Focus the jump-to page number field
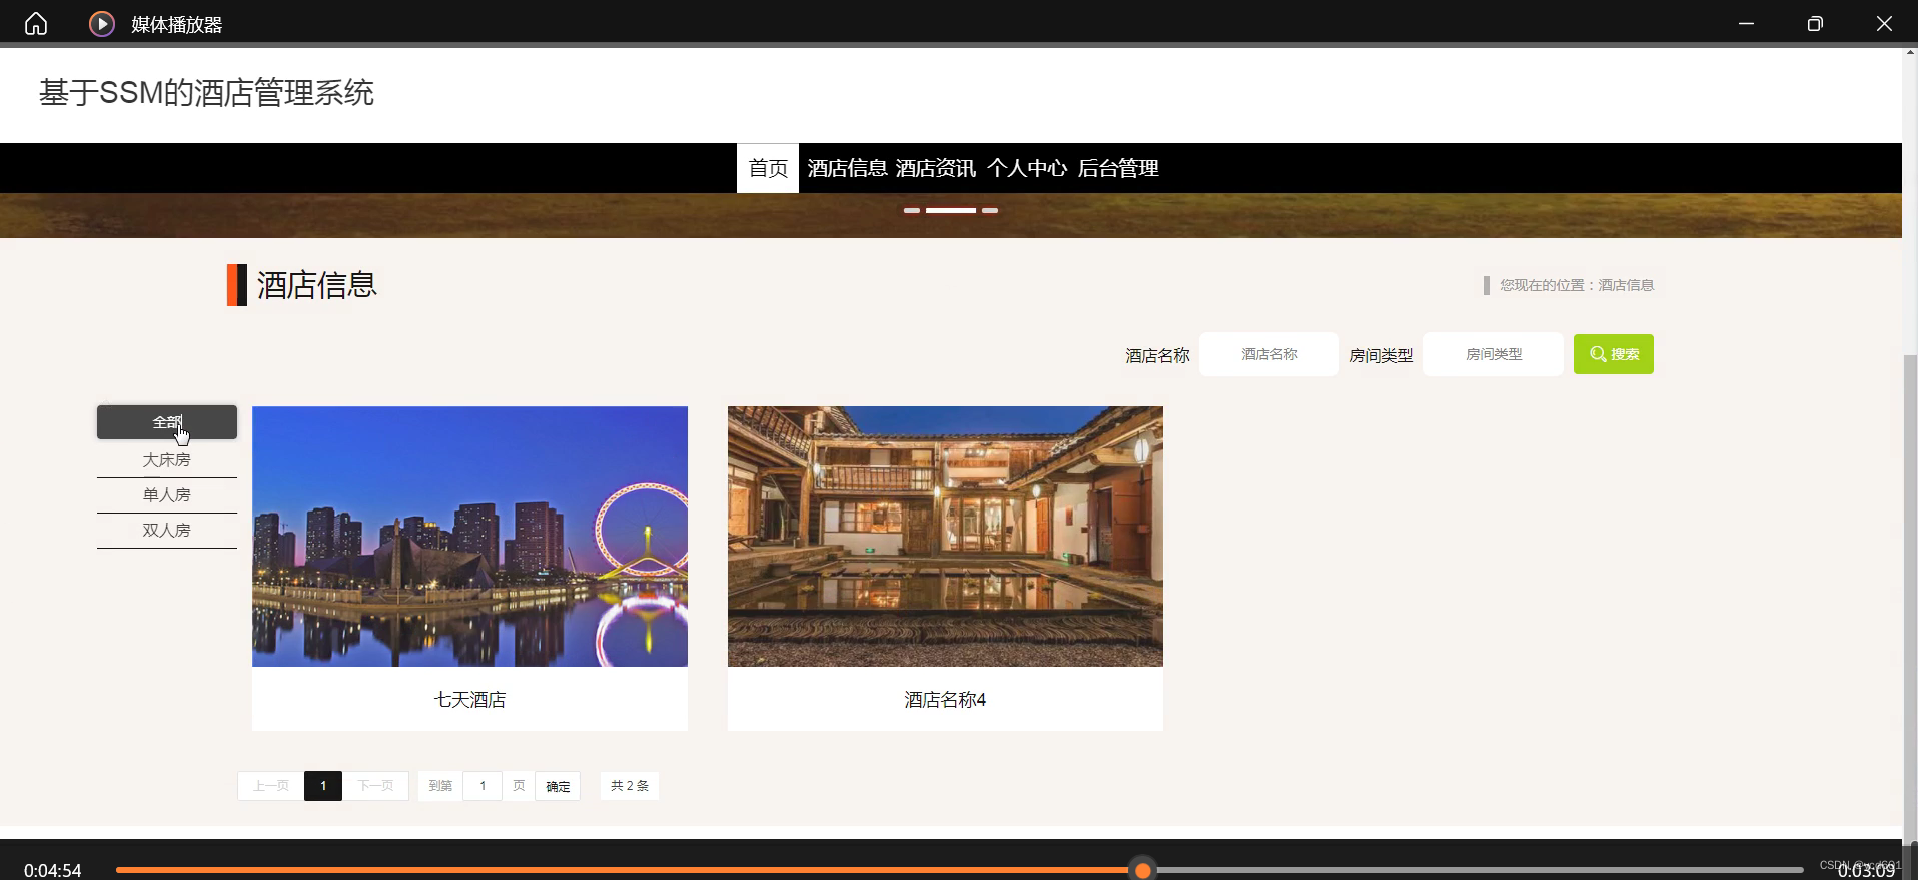 [x=483, y=786]
